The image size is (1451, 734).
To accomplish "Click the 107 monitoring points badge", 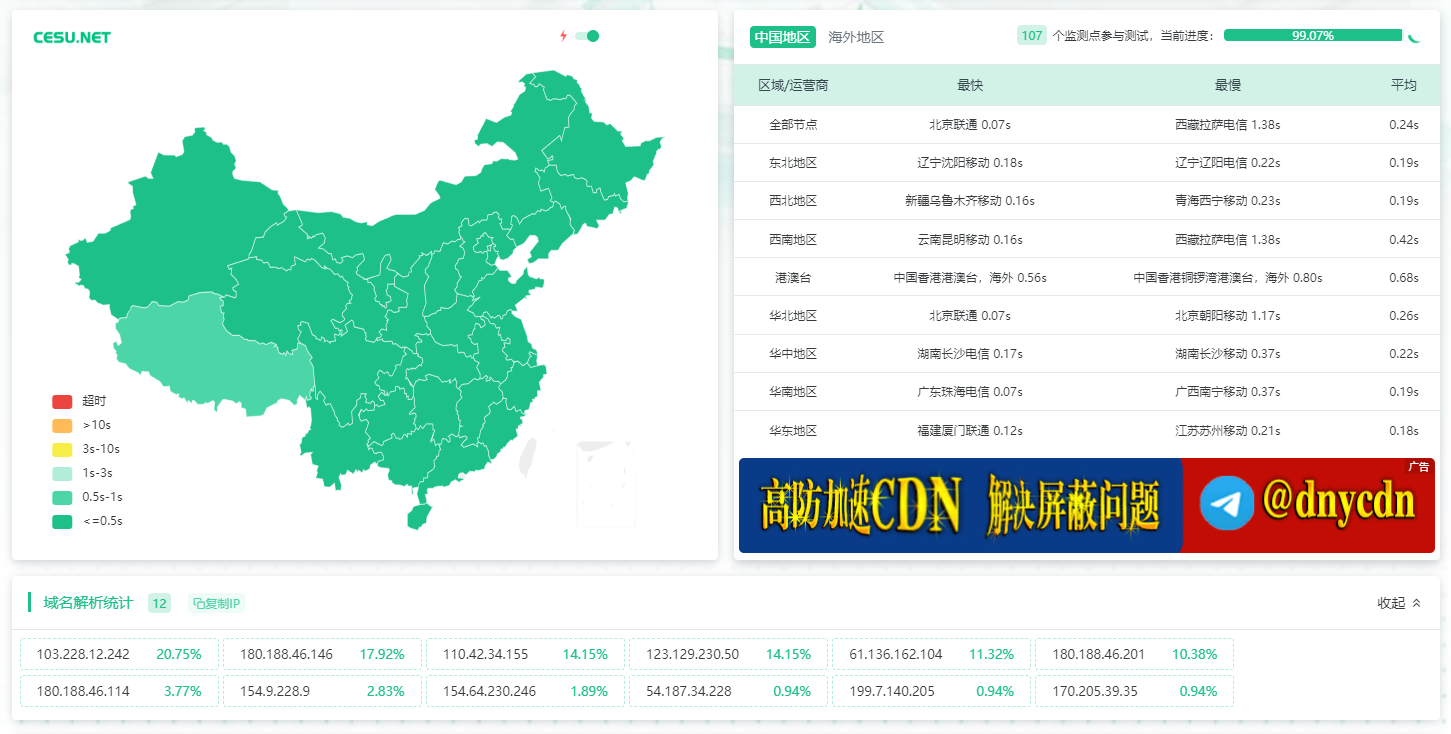I will pos(1032,36).
